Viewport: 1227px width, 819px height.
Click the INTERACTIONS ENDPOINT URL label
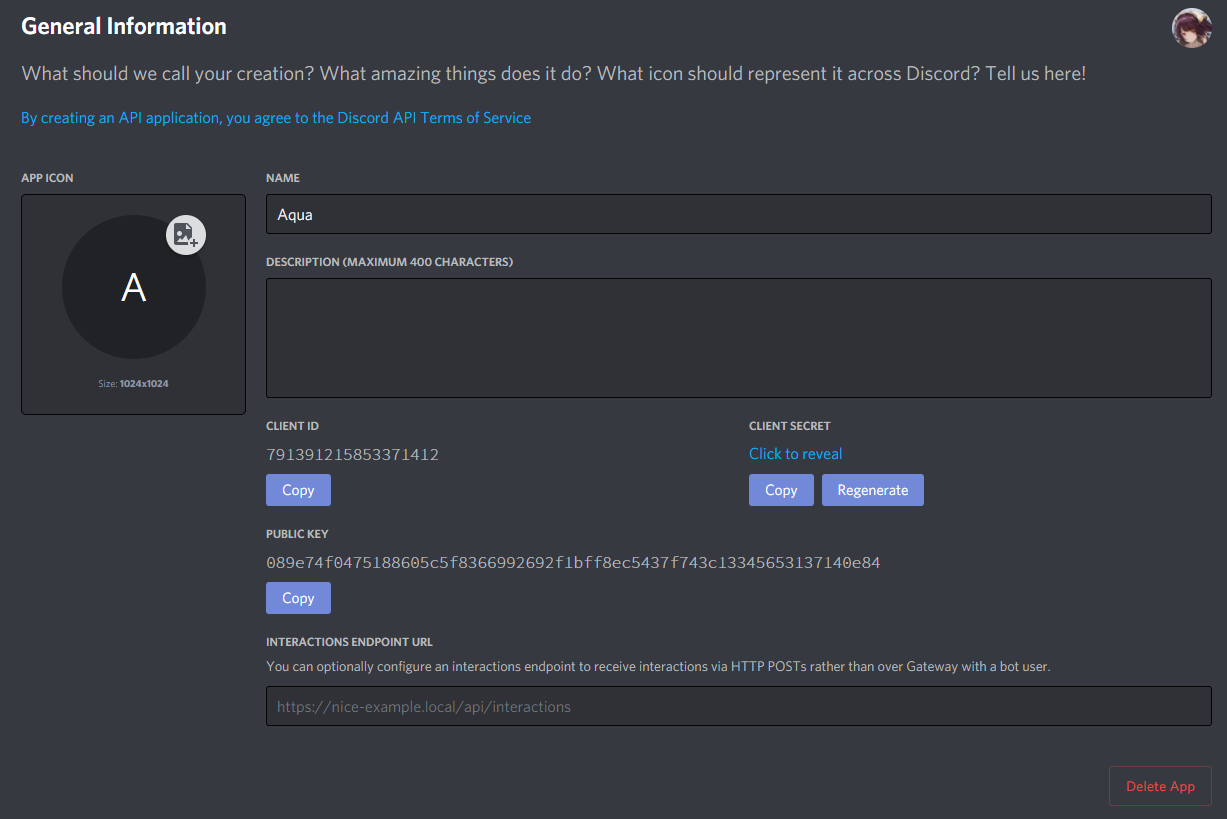pyautogui.click(x=349, y=642)
